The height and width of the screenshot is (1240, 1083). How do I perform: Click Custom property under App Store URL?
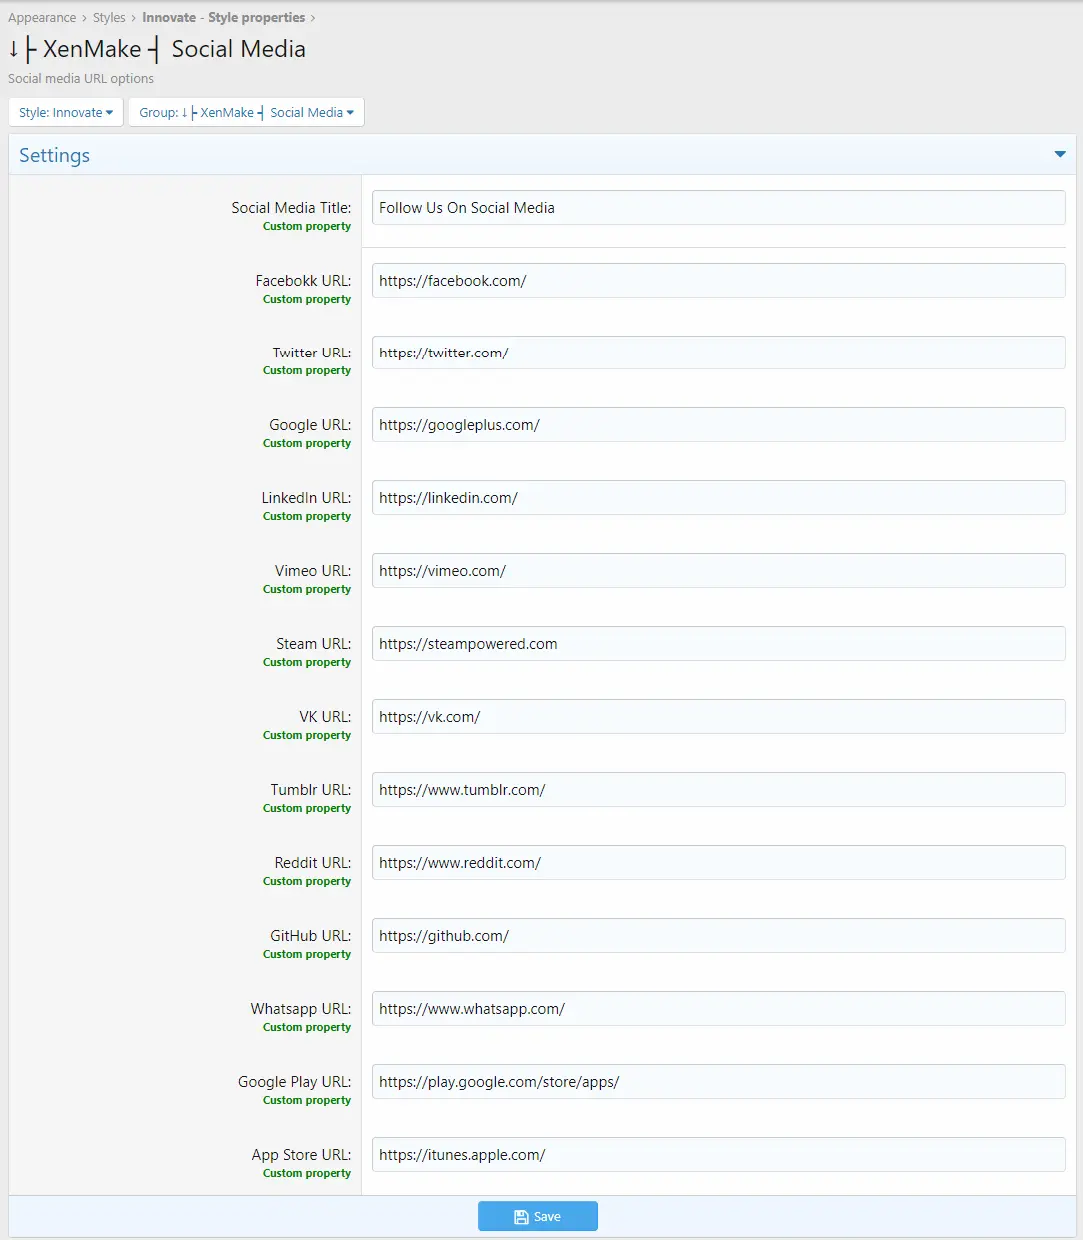pyautogui.click(x=307, y=1174)
